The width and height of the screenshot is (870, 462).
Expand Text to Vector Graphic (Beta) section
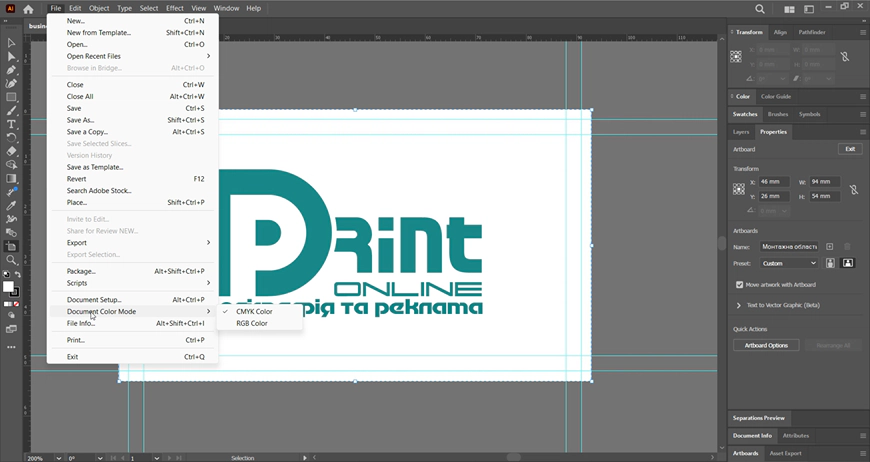coord(739,305)
